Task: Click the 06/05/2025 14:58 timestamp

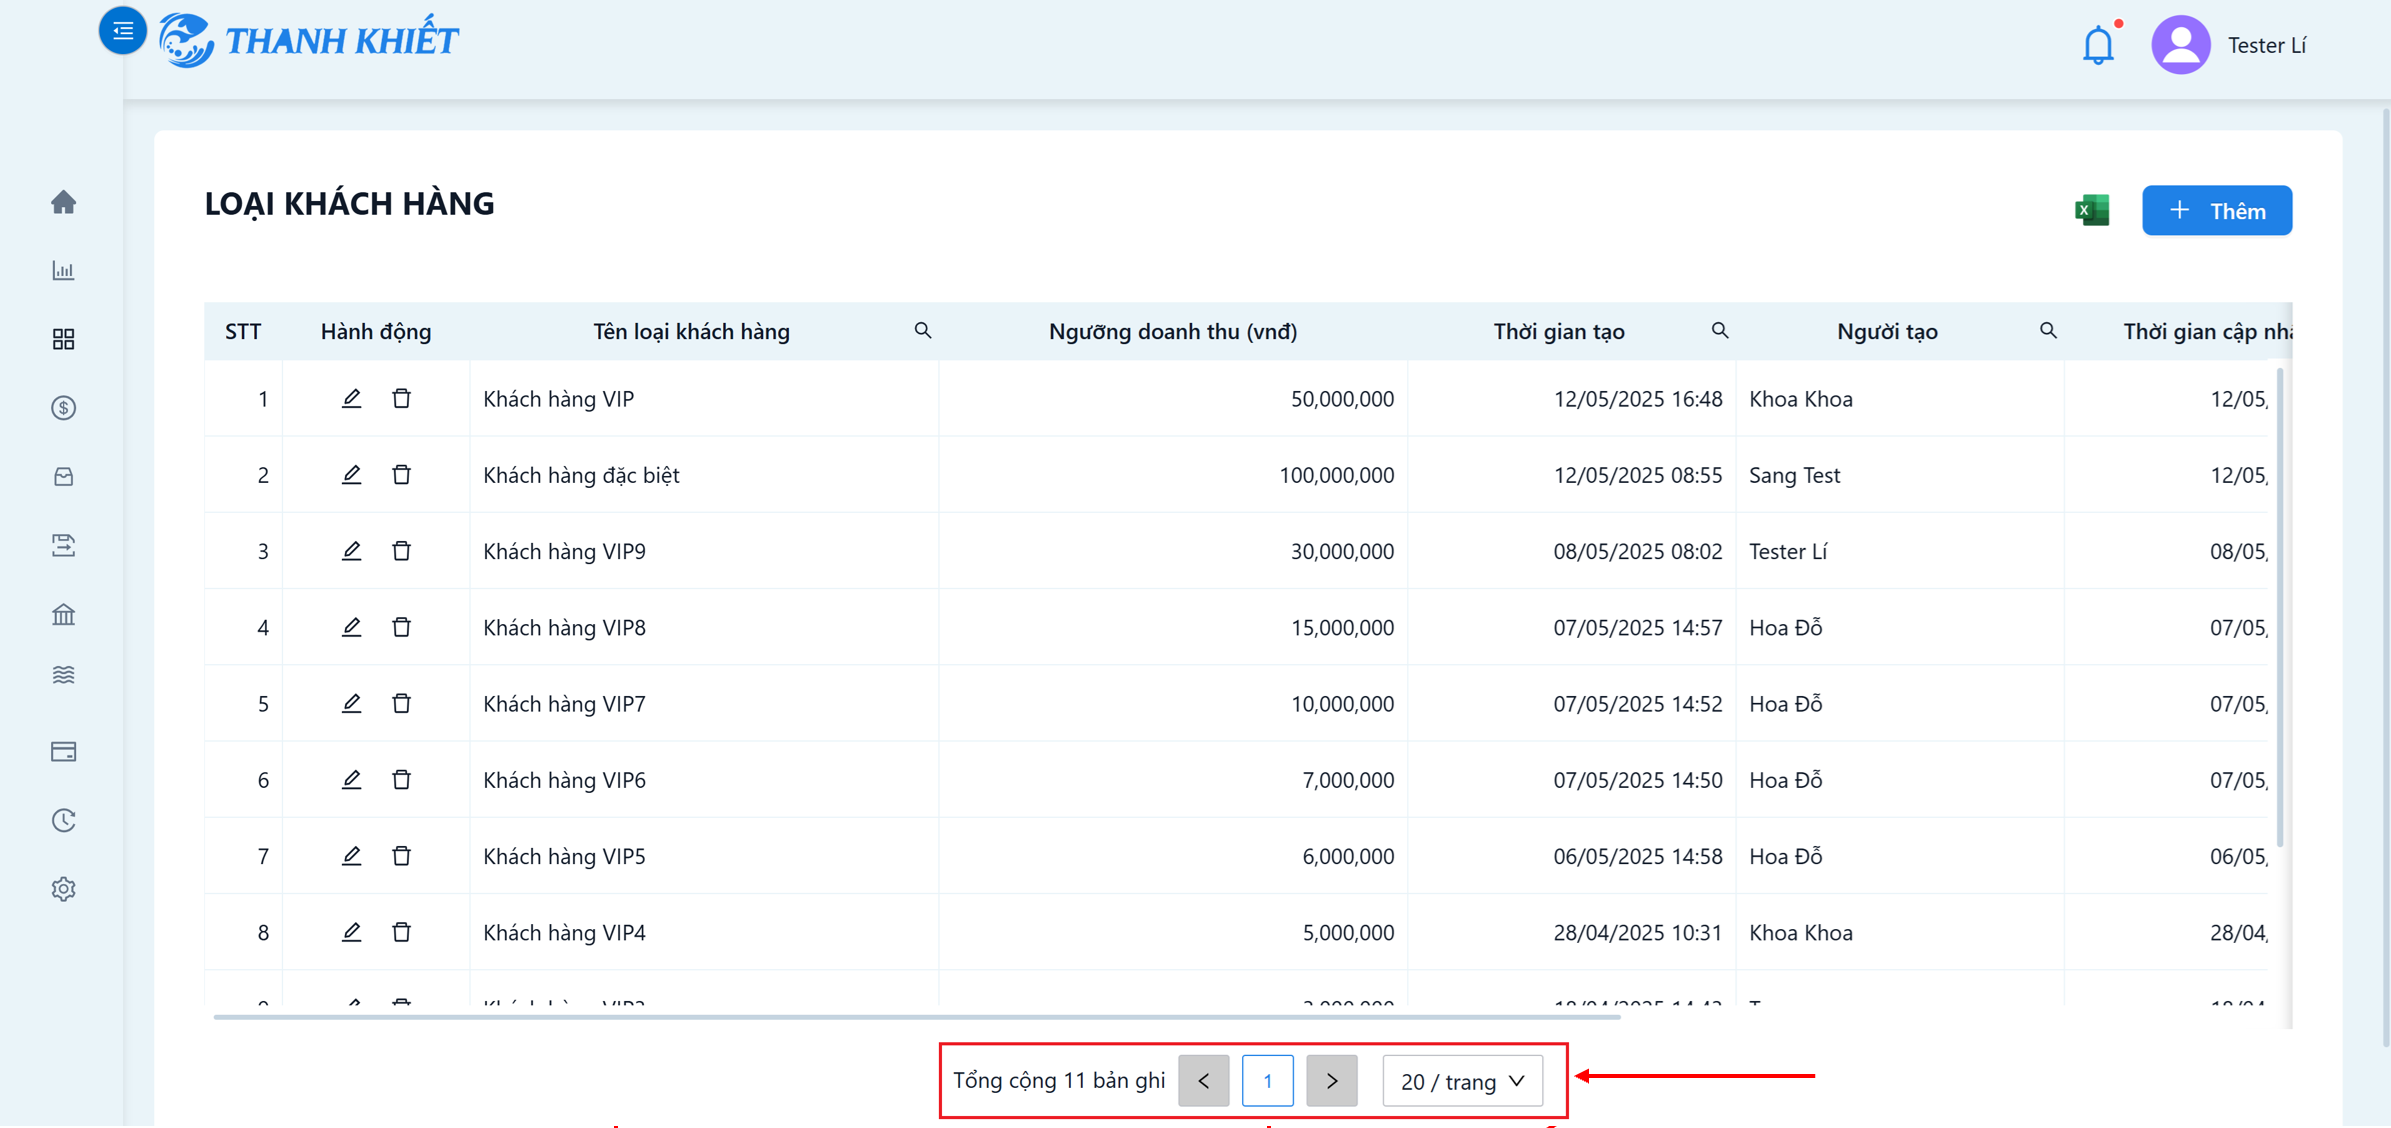Action: [x=1637, y=856]
